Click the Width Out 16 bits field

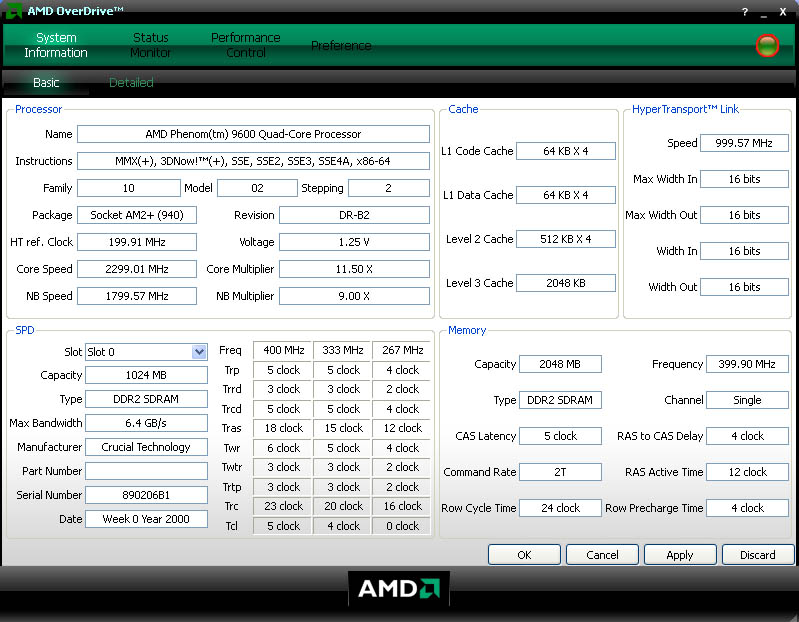tap(744, 287)
